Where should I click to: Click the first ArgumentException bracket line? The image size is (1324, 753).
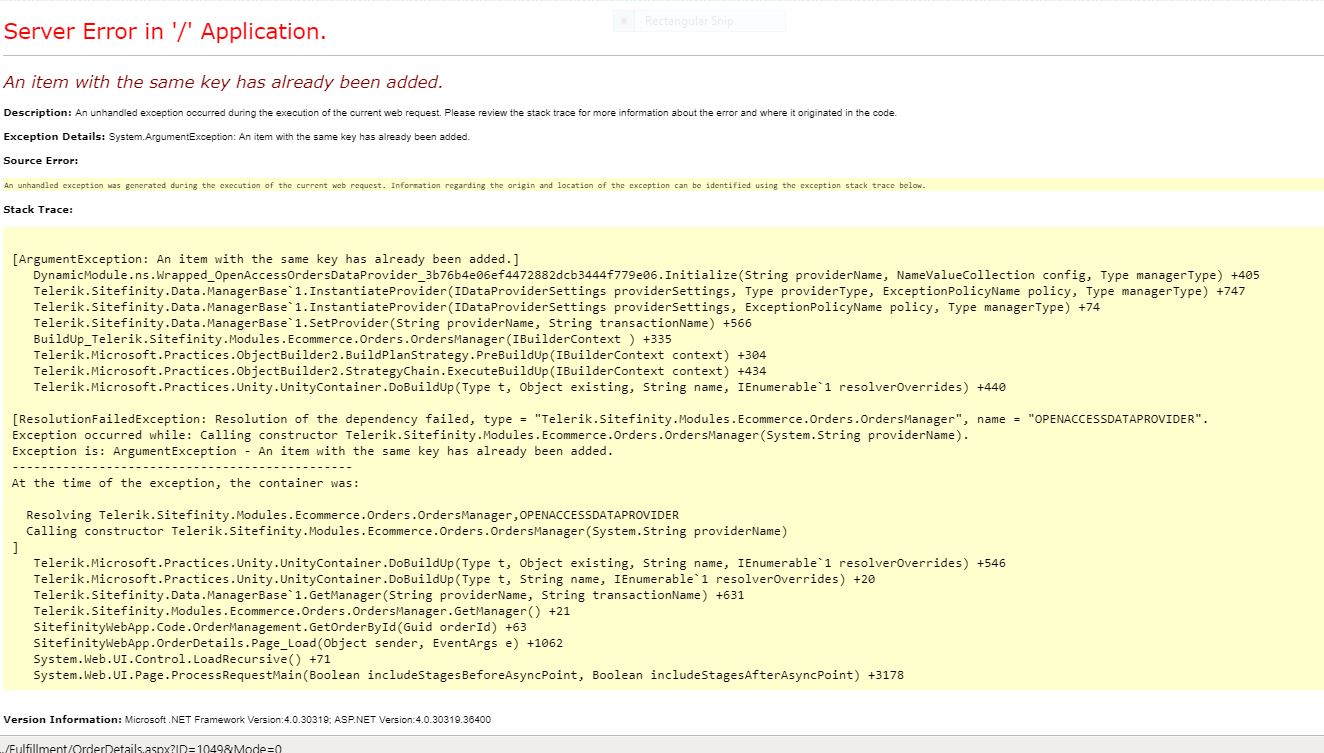(x=265, y=259)
